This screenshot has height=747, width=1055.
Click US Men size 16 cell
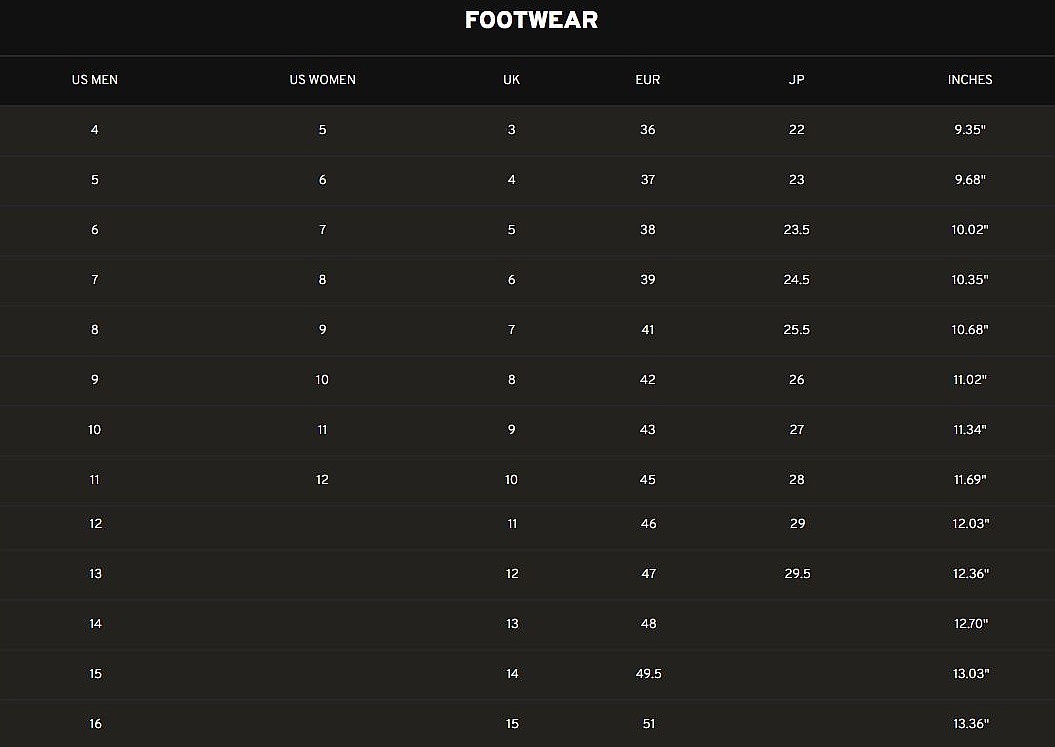pyautogui.click(x=95, y=724)
